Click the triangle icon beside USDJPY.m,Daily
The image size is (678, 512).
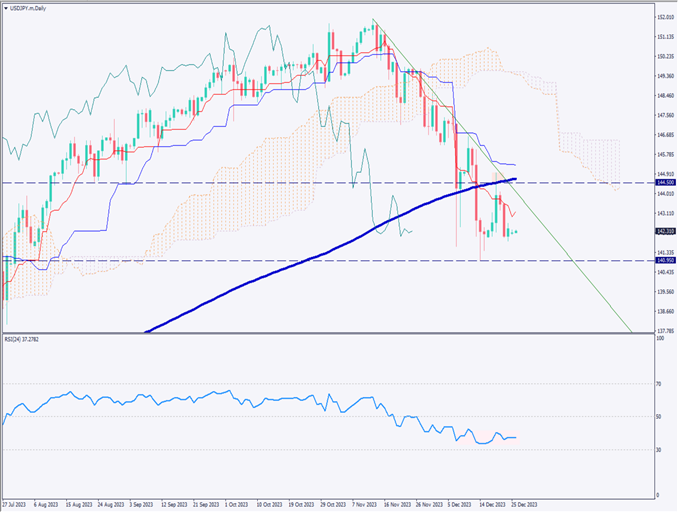tap(6, 6)
